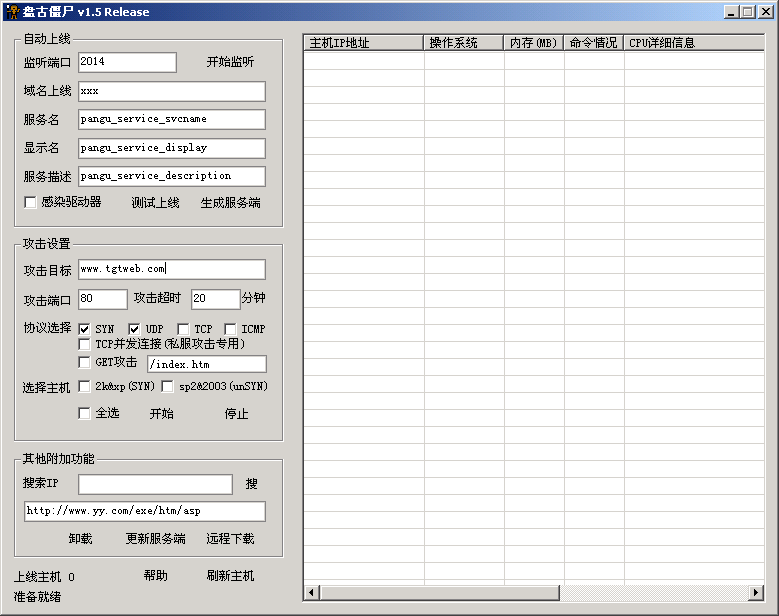
Task: Uncheck the UDP protocol checkbox
Action: (135, 329)
